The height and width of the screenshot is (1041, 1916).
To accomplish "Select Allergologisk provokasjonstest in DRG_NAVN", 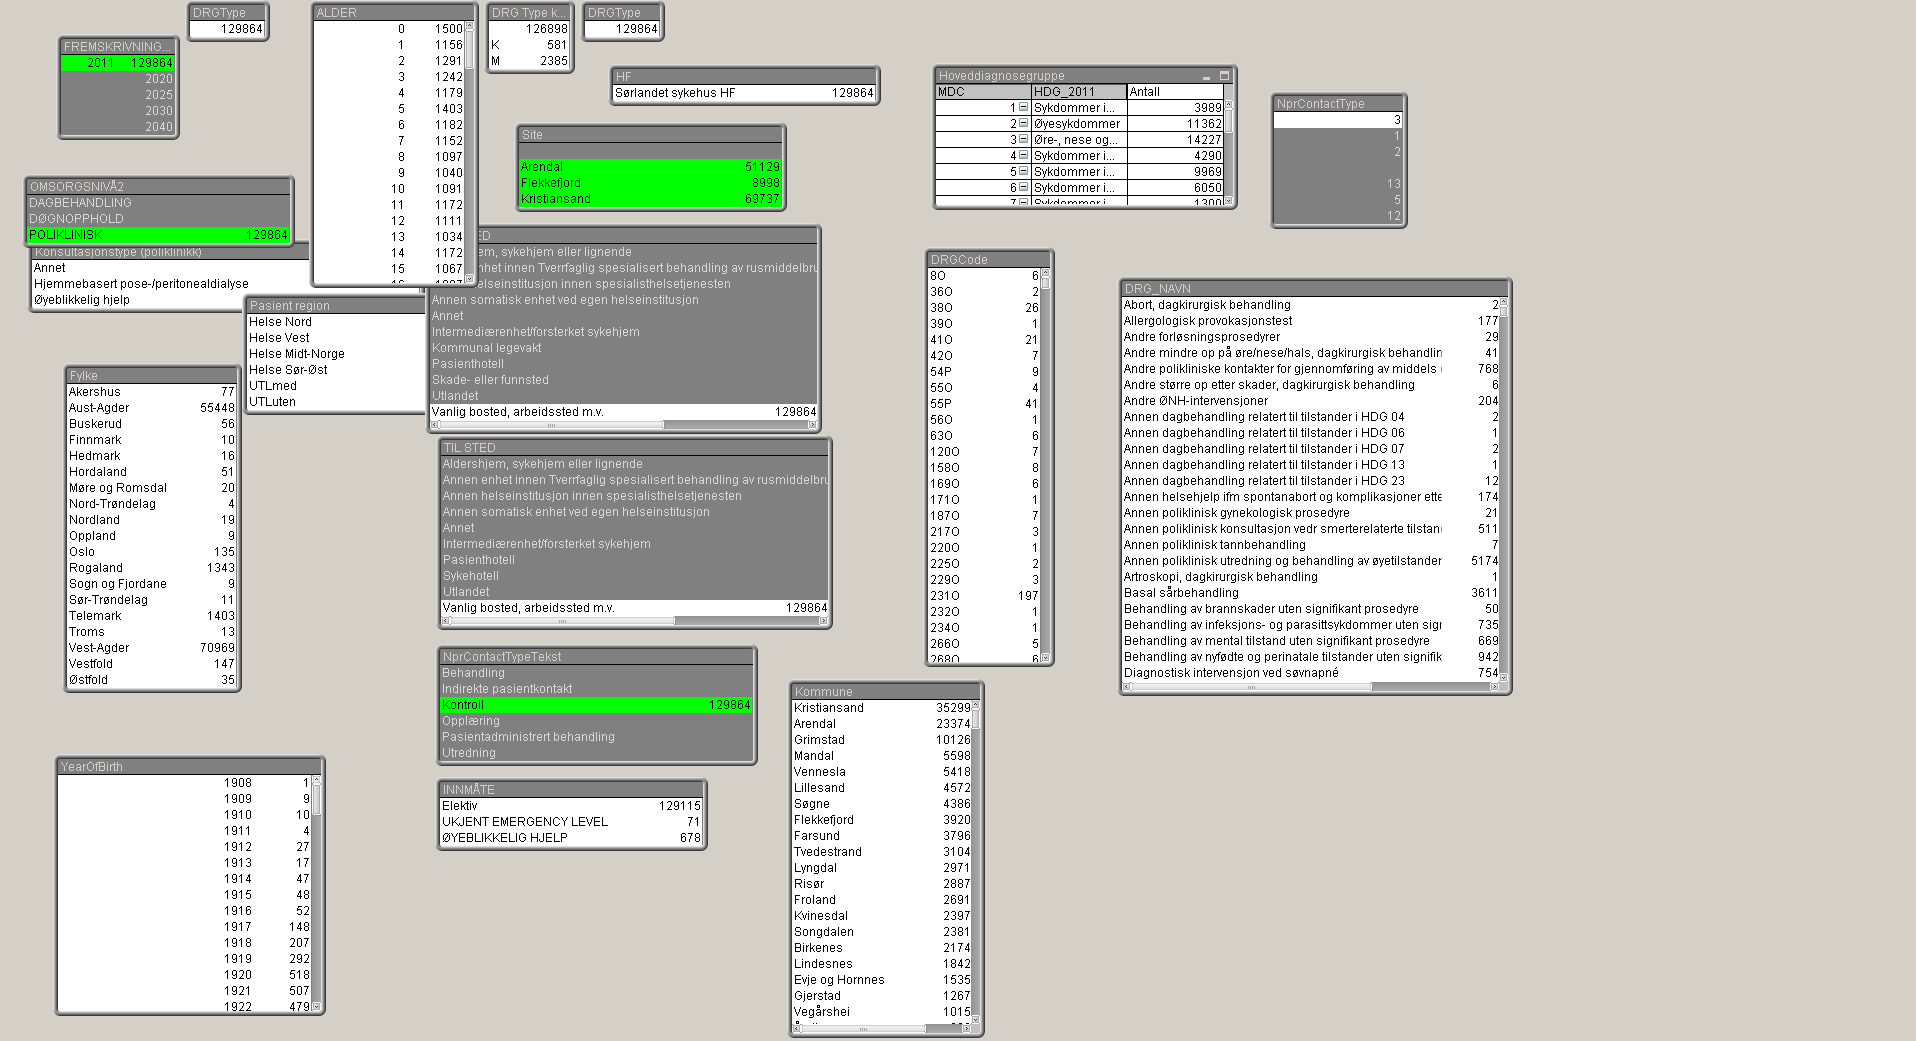I will 1311,321.
